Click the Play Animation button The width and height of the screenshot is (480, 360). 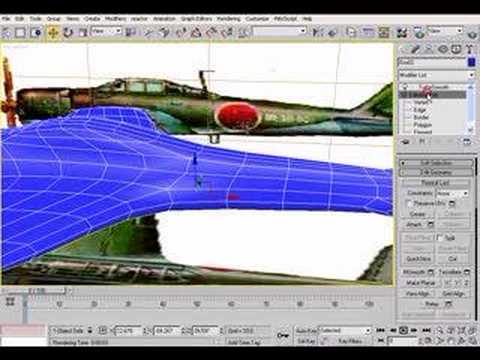click(x=403, y=330)
